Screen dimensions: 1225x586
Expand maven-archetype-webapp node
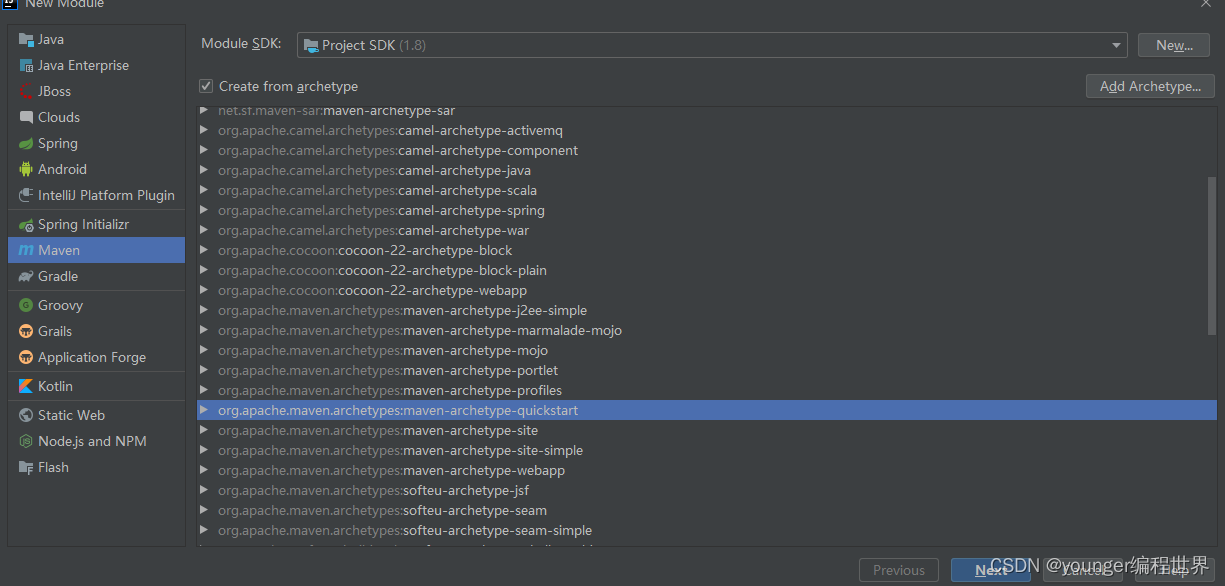click(x=205, y=470)
